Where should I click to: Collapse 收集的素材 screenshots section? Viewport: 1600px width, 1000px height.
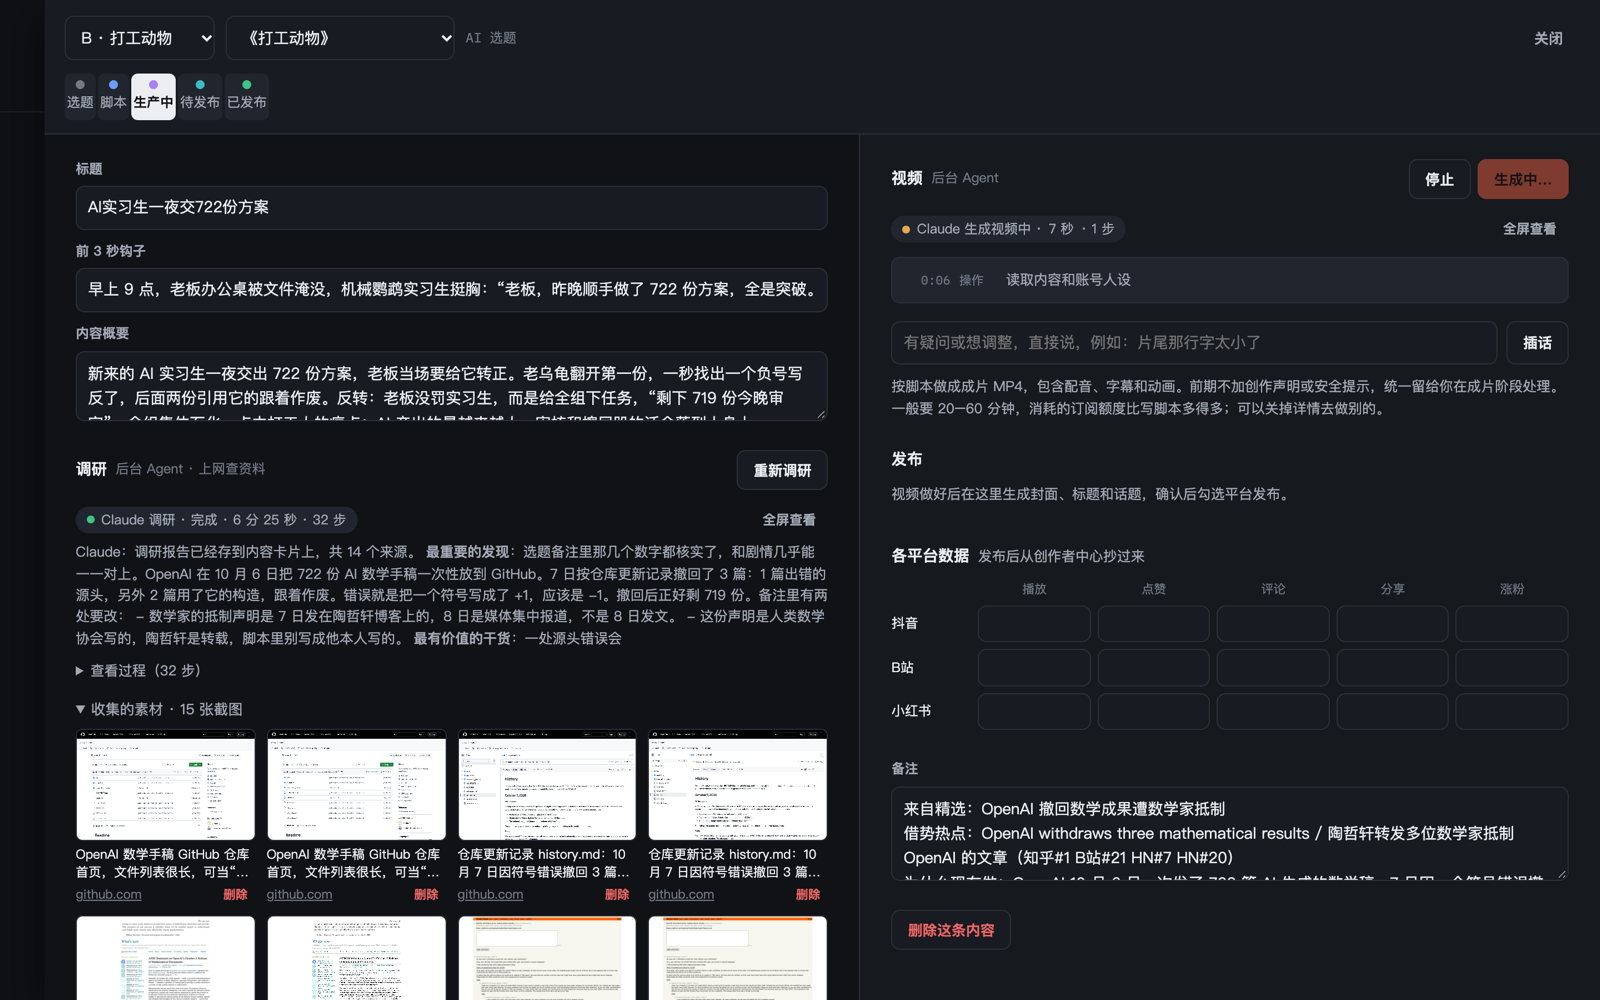(x=159, y=709)
